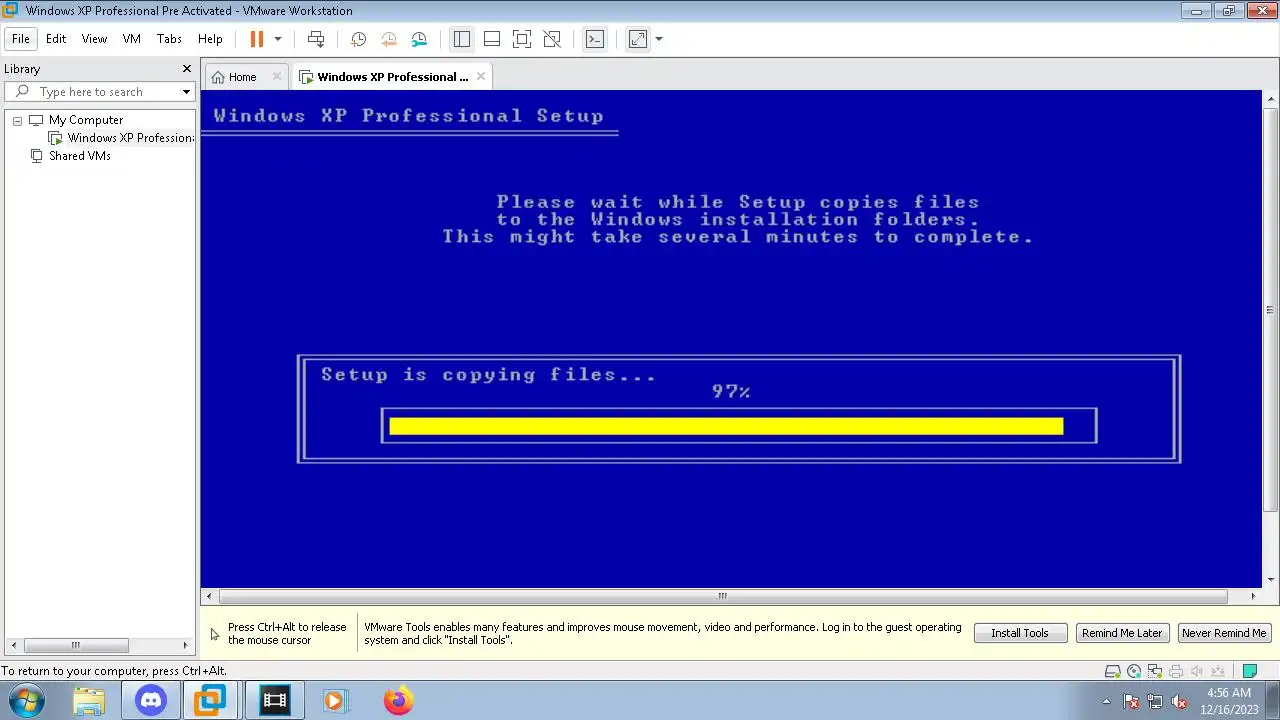Viewport: 1280px width, 720px height.
Task: Enter full screen mode icon
Action: tap(522, 39)
